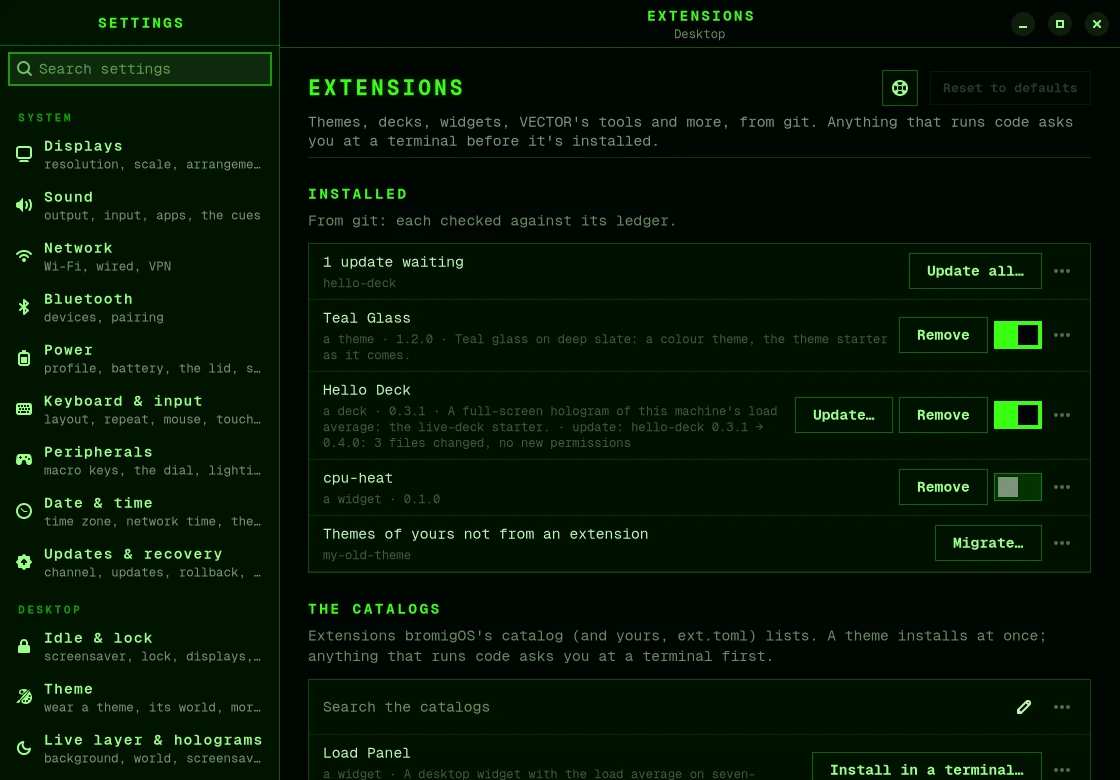Viewport: 1120px width, 780px height.
Task: Click Update… for Hello Deck
Action: coord(844,415)
